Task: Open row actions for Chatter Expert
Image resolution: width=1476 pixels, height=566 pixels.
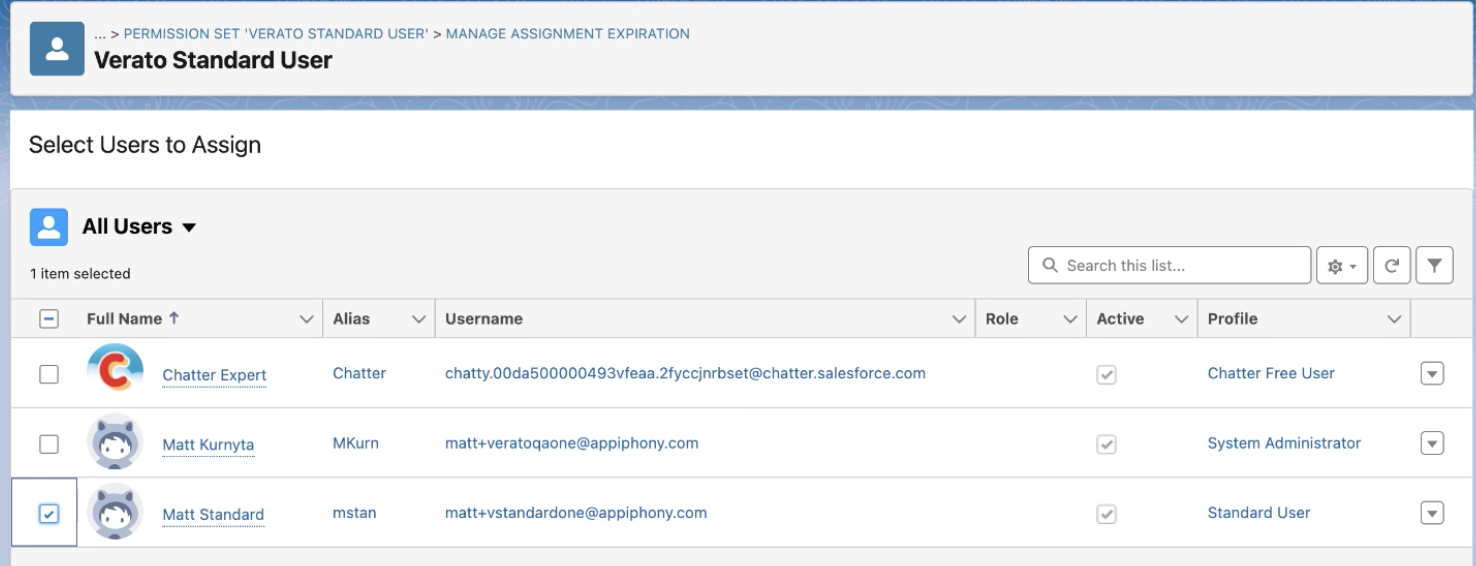Action: 1432,373
